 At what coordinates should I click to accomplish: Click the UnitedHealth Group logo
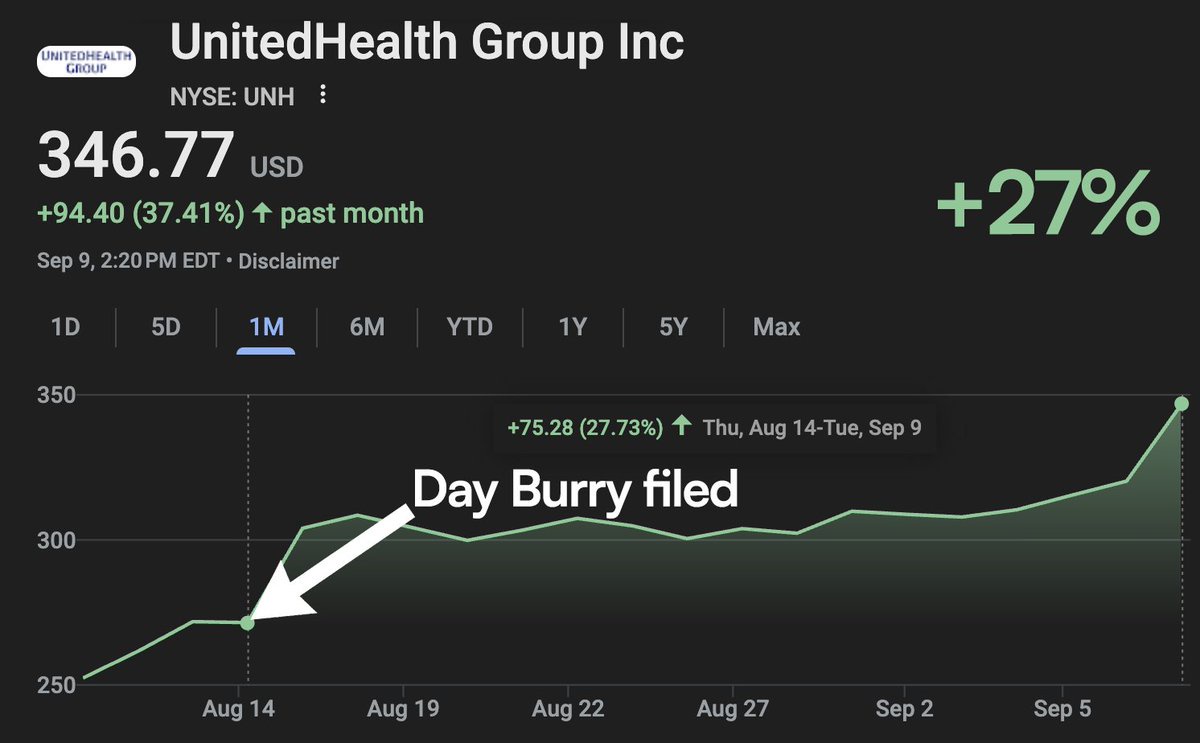(86, 61)
